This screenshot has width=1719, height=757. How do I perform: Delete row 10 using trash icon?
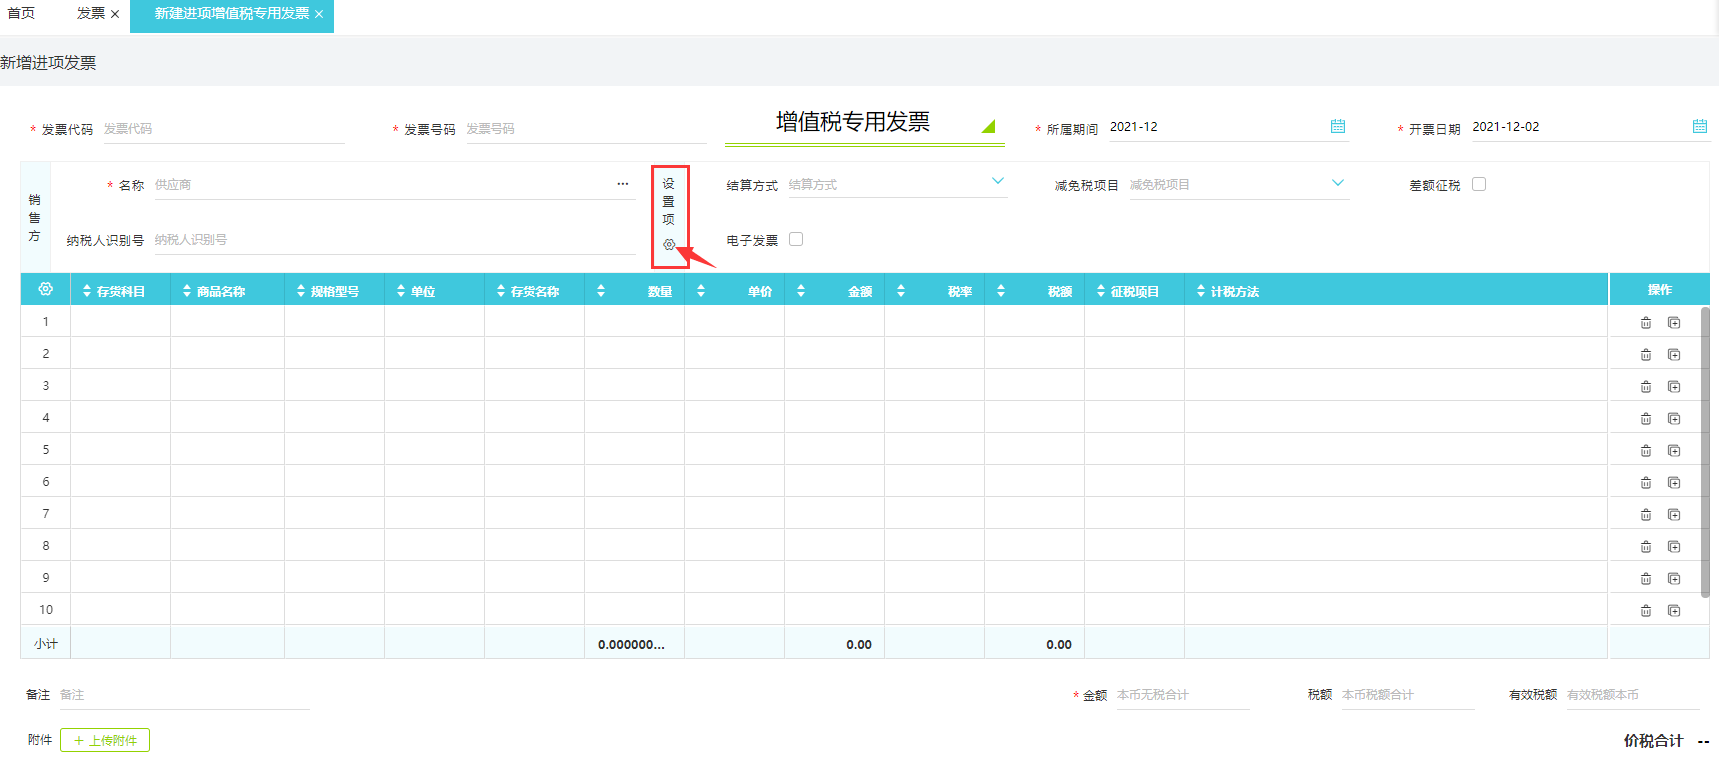tap(1645, 610)
